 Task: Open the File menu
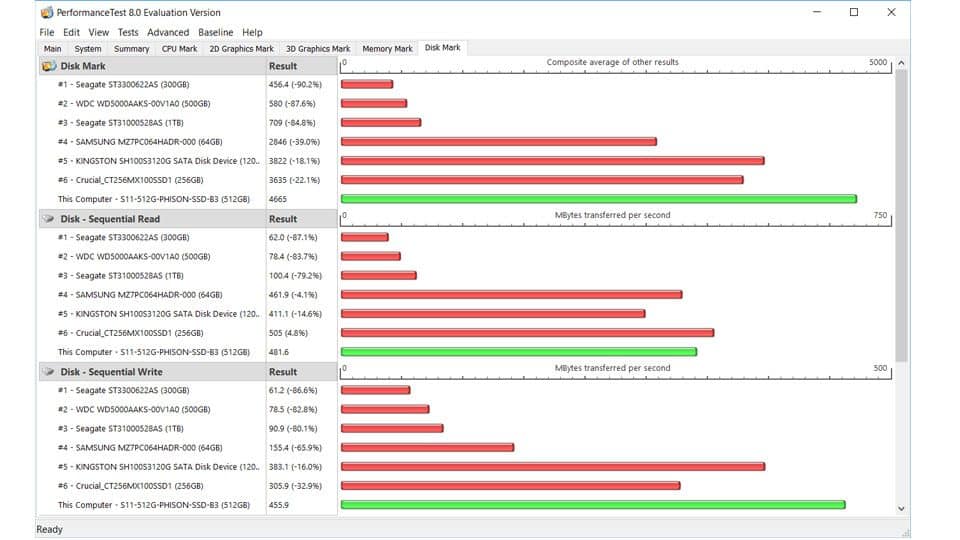click(x=46, y=32)
